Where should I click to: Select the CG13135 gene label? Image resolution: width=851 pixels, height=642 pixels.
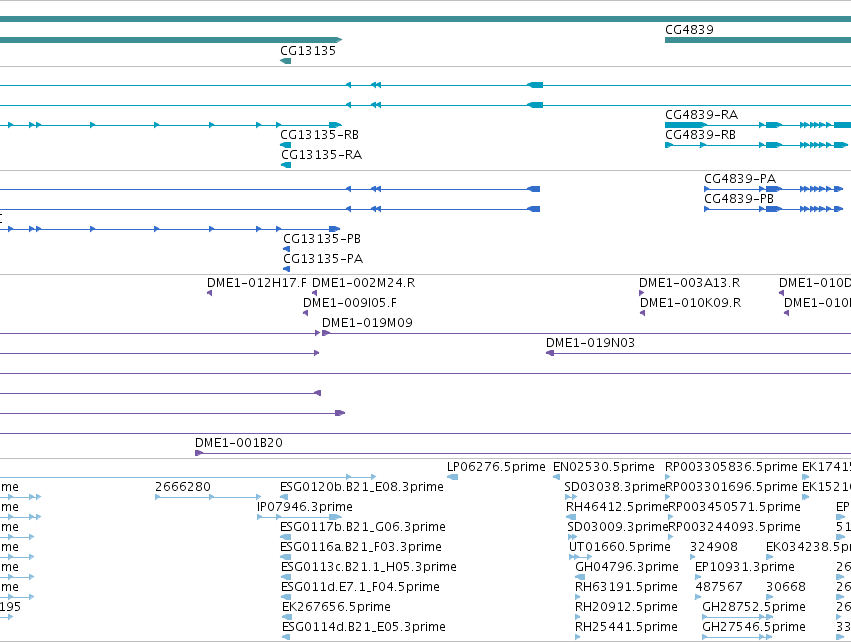click(308, 51)
